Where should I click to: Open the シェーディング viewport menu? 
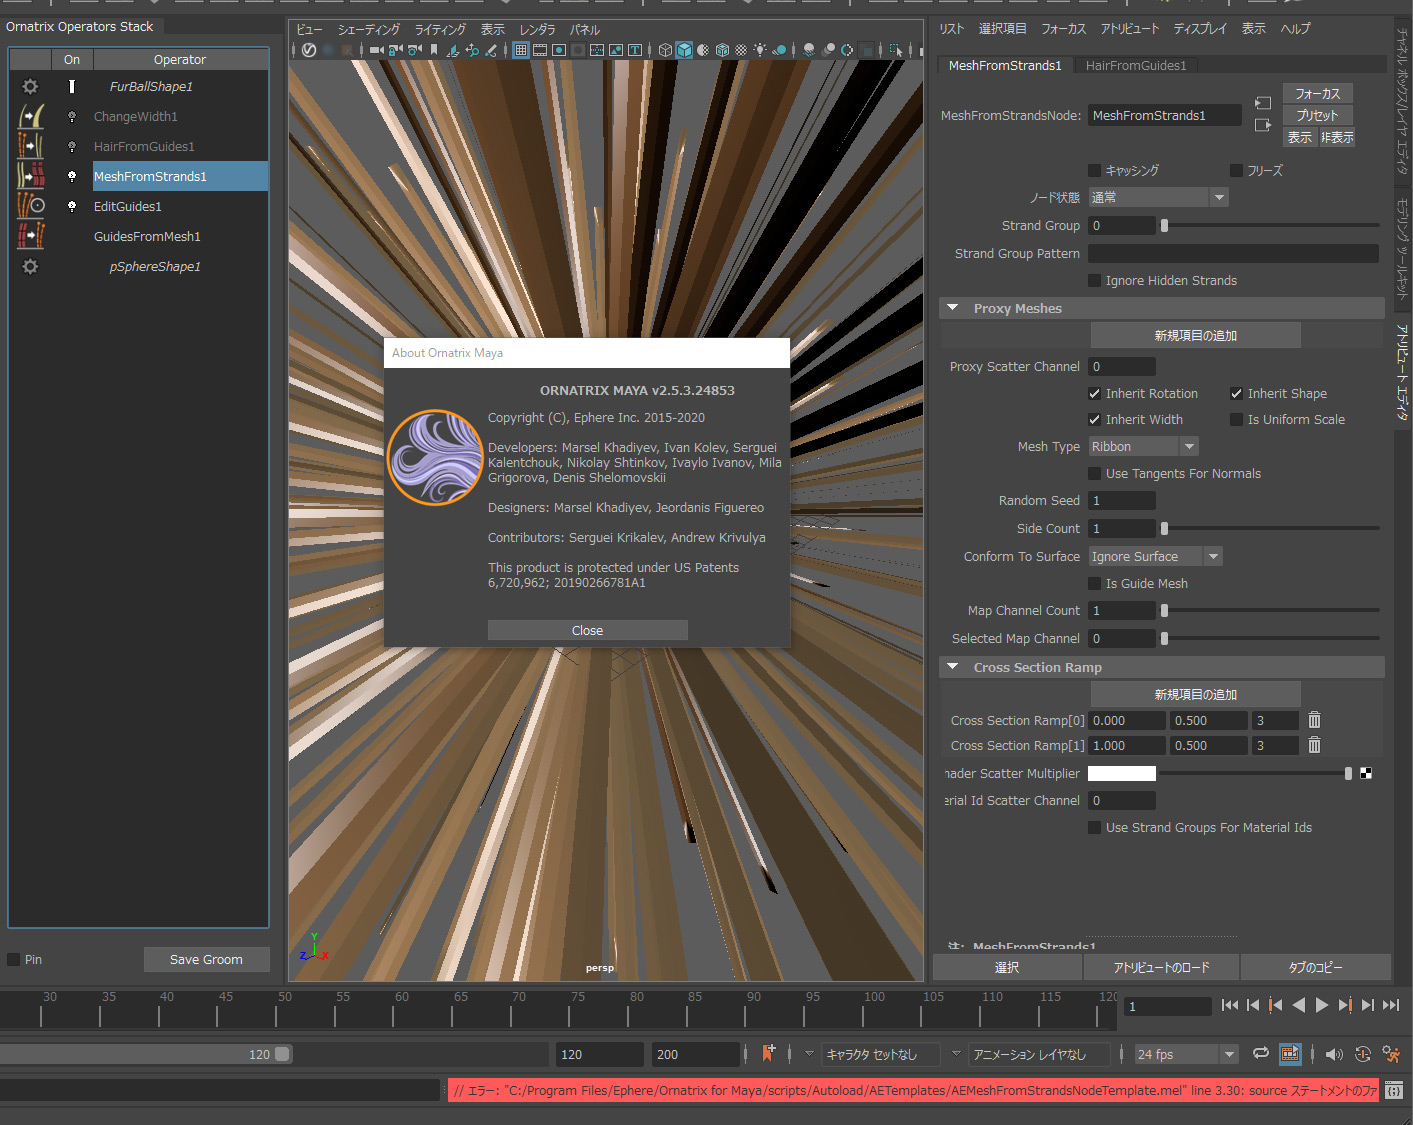click(x=369, y=30)
